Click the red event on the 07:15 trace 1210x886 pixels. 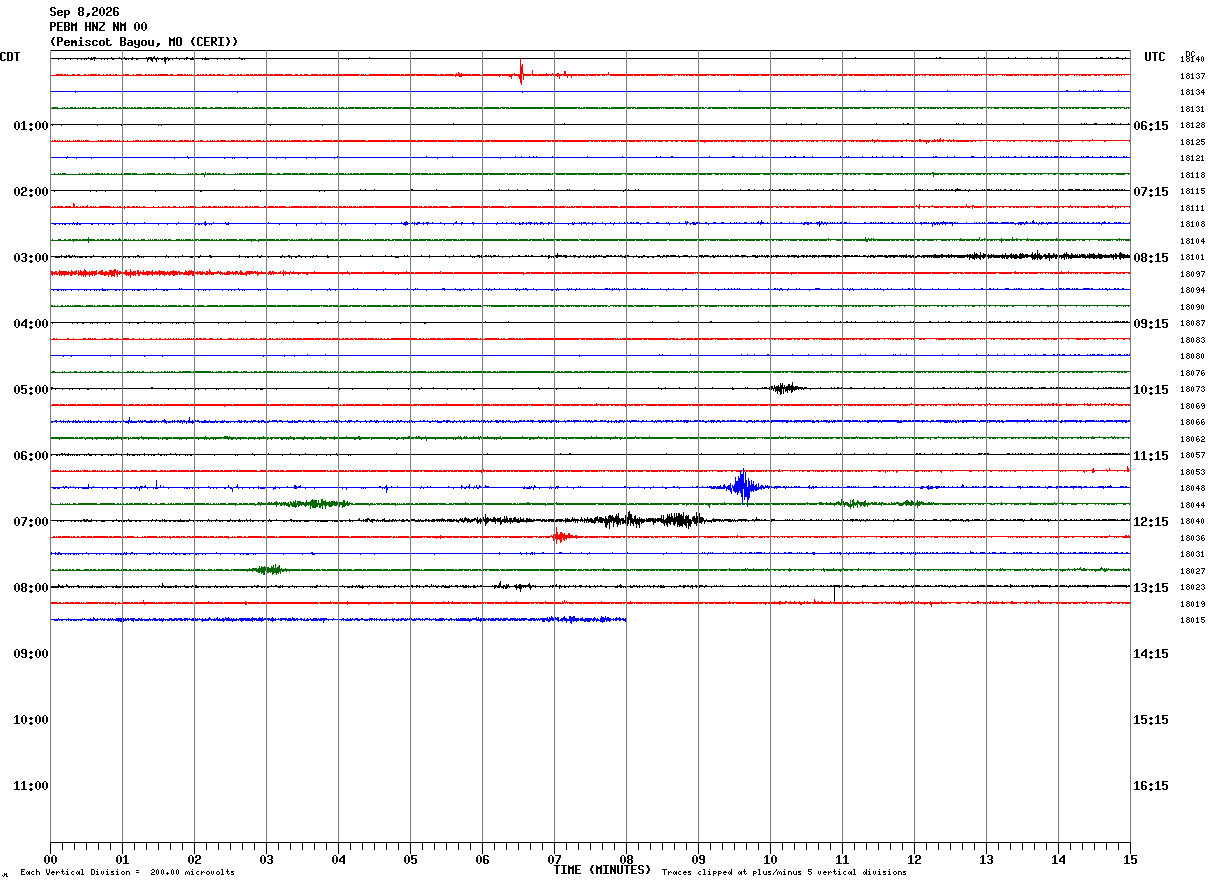point(561,537)
